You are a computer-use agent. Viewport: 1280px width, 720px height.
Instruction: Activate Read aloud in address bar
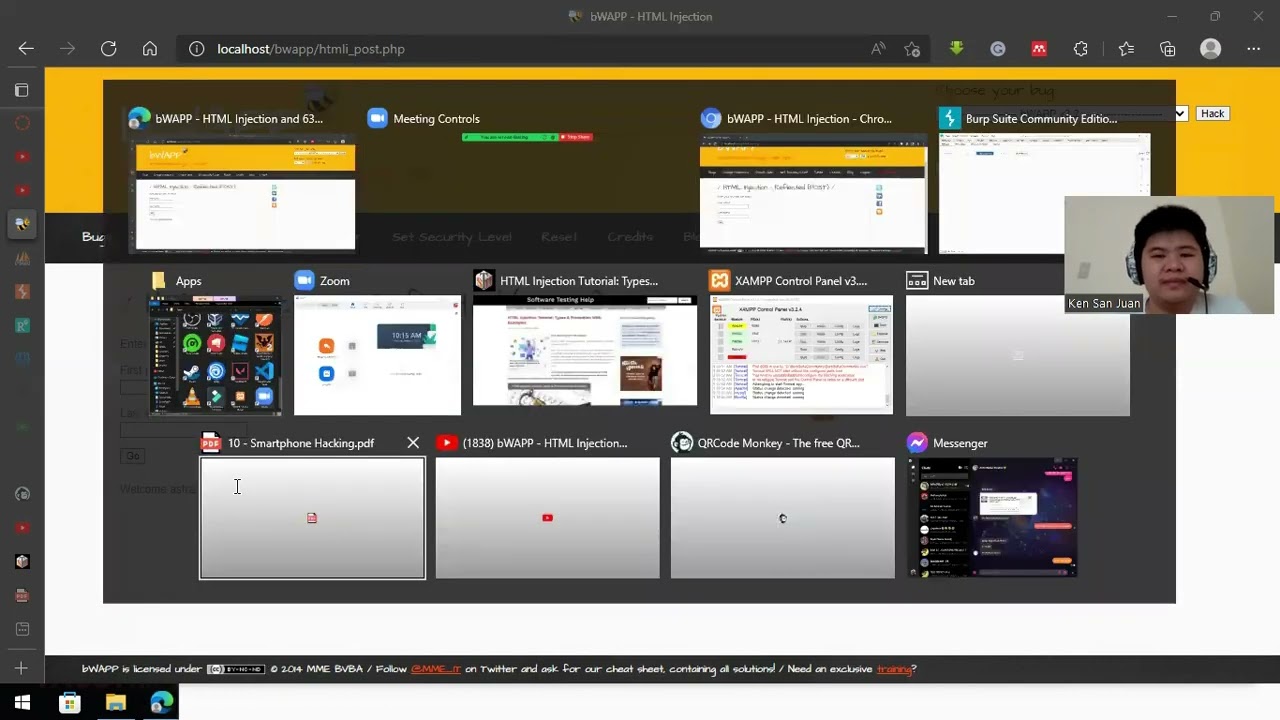878,49
